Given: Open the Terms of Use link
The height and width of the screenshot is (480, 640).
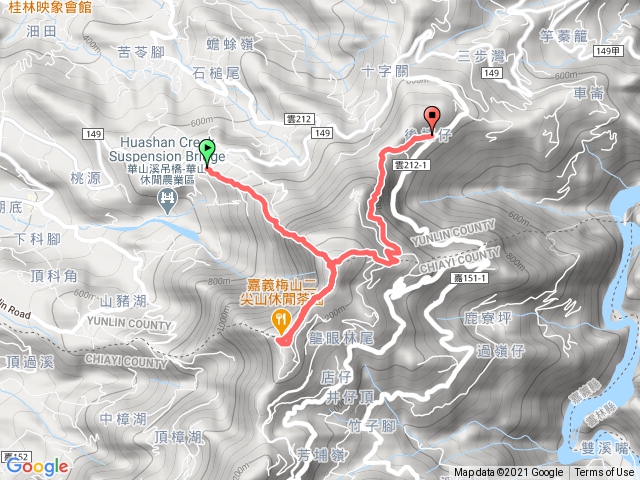Looking at the screenshot, I should click(605, 472).
